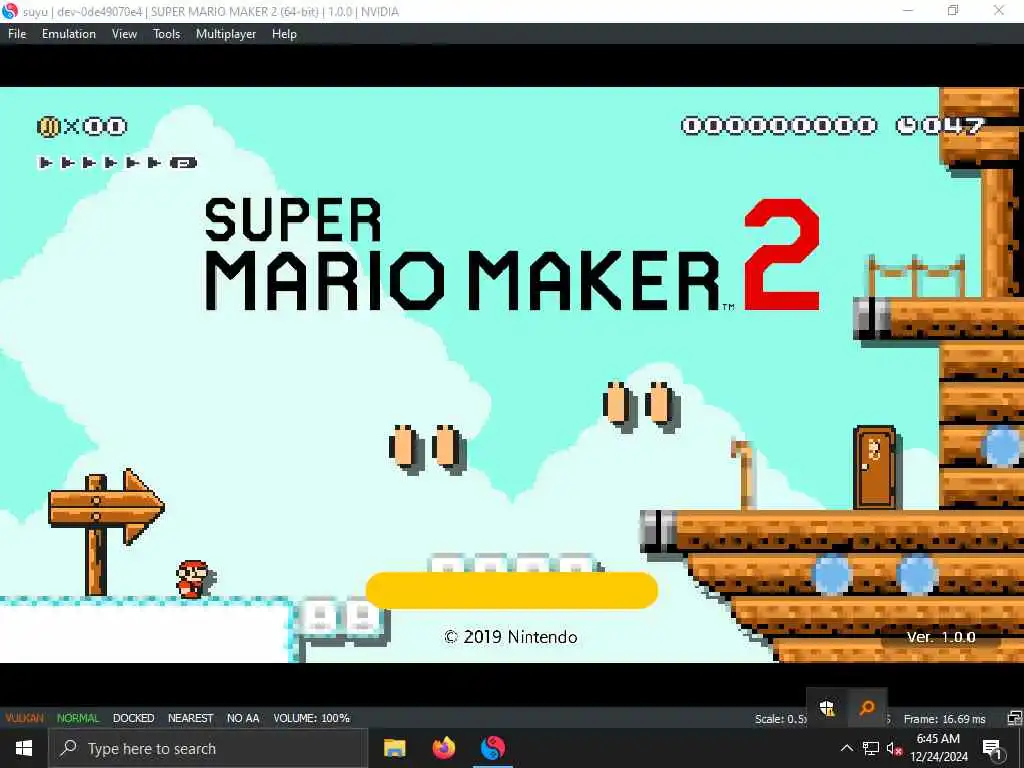
Task: Minimize the suyu window
Action: (x=908, y=10)
